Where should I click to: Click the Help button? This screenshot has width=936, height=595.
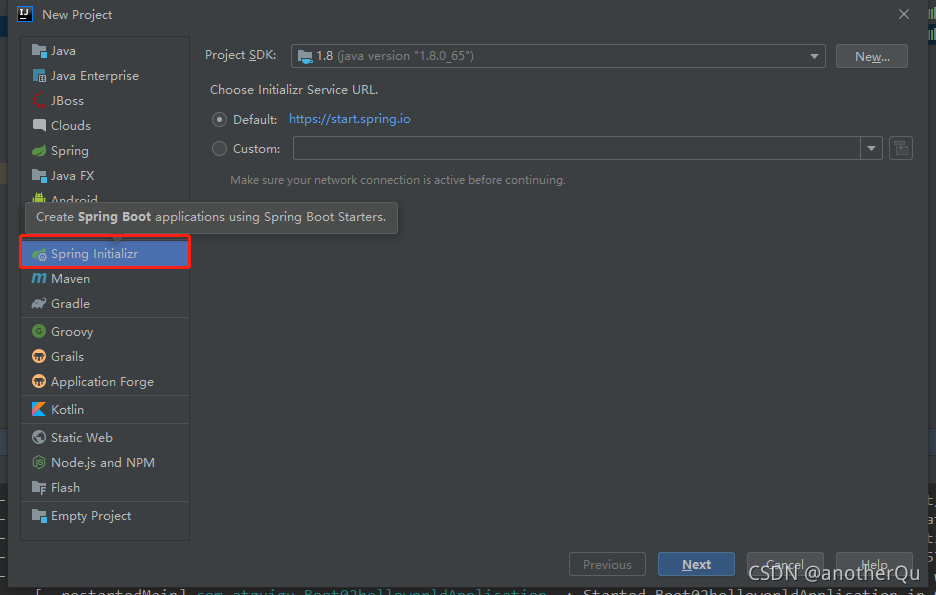click(x=874, y=565)
